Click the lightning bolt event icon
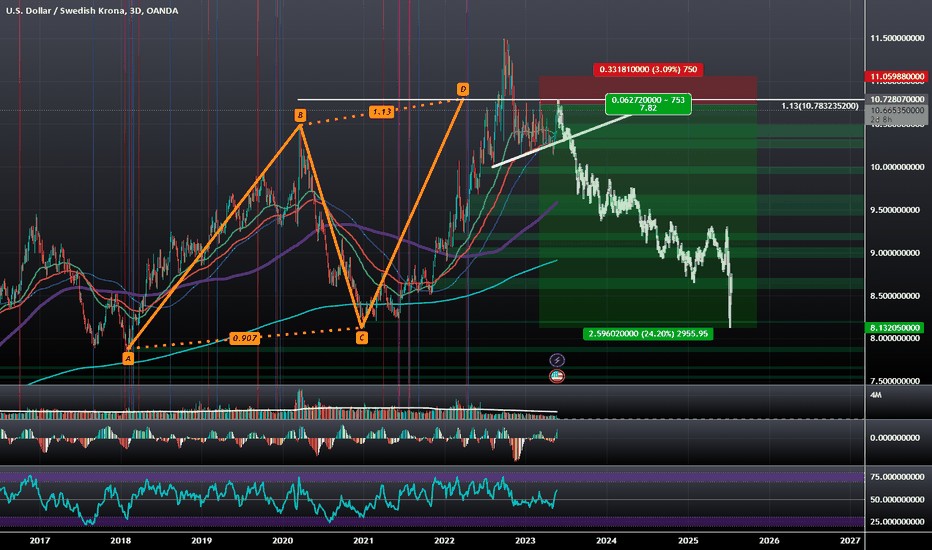This screenshot has width=932, height=550. coord(557,360)
